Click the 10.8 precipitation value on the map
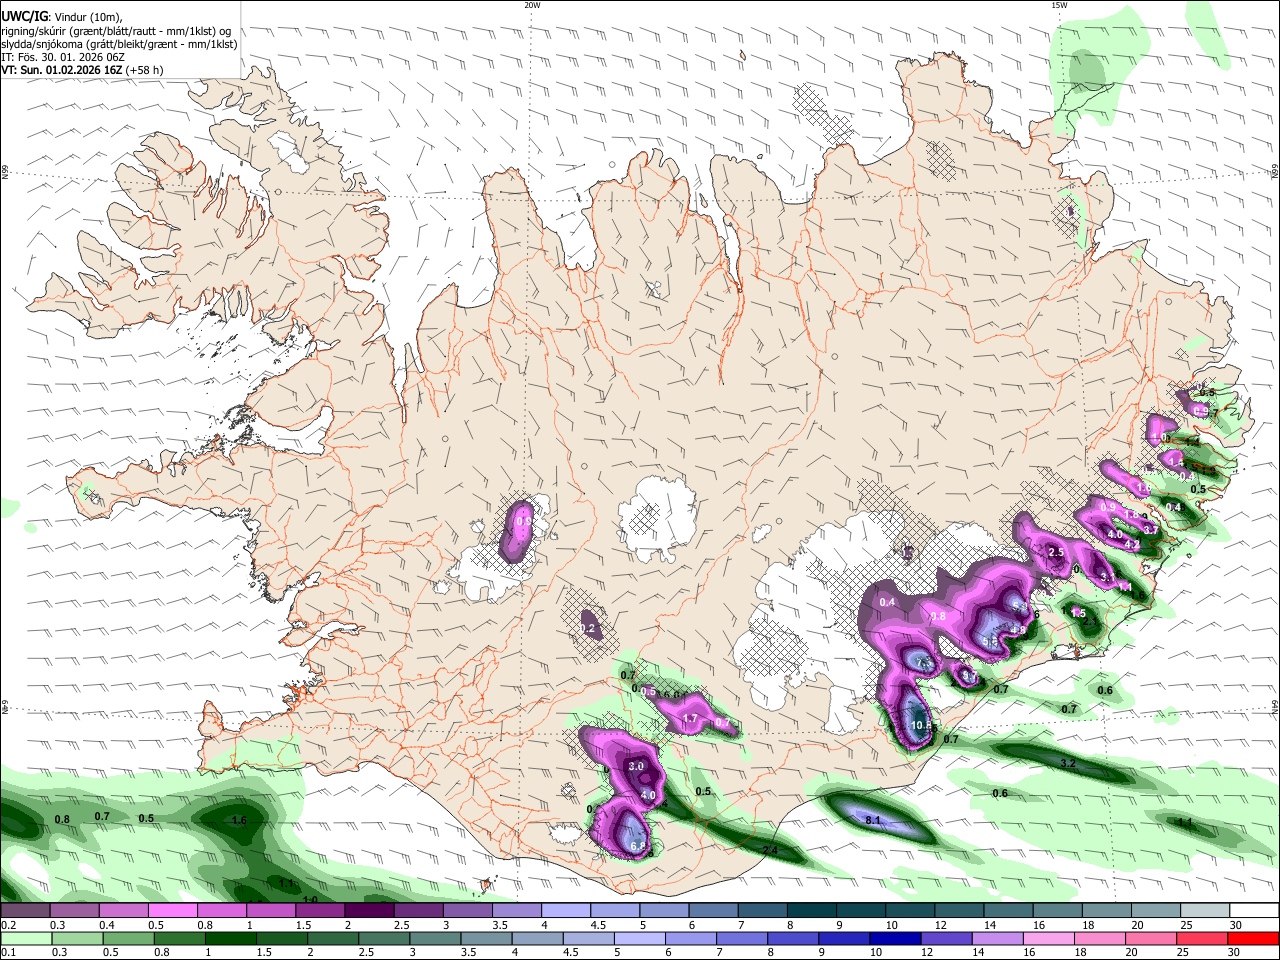 click(x=922, y=726)
